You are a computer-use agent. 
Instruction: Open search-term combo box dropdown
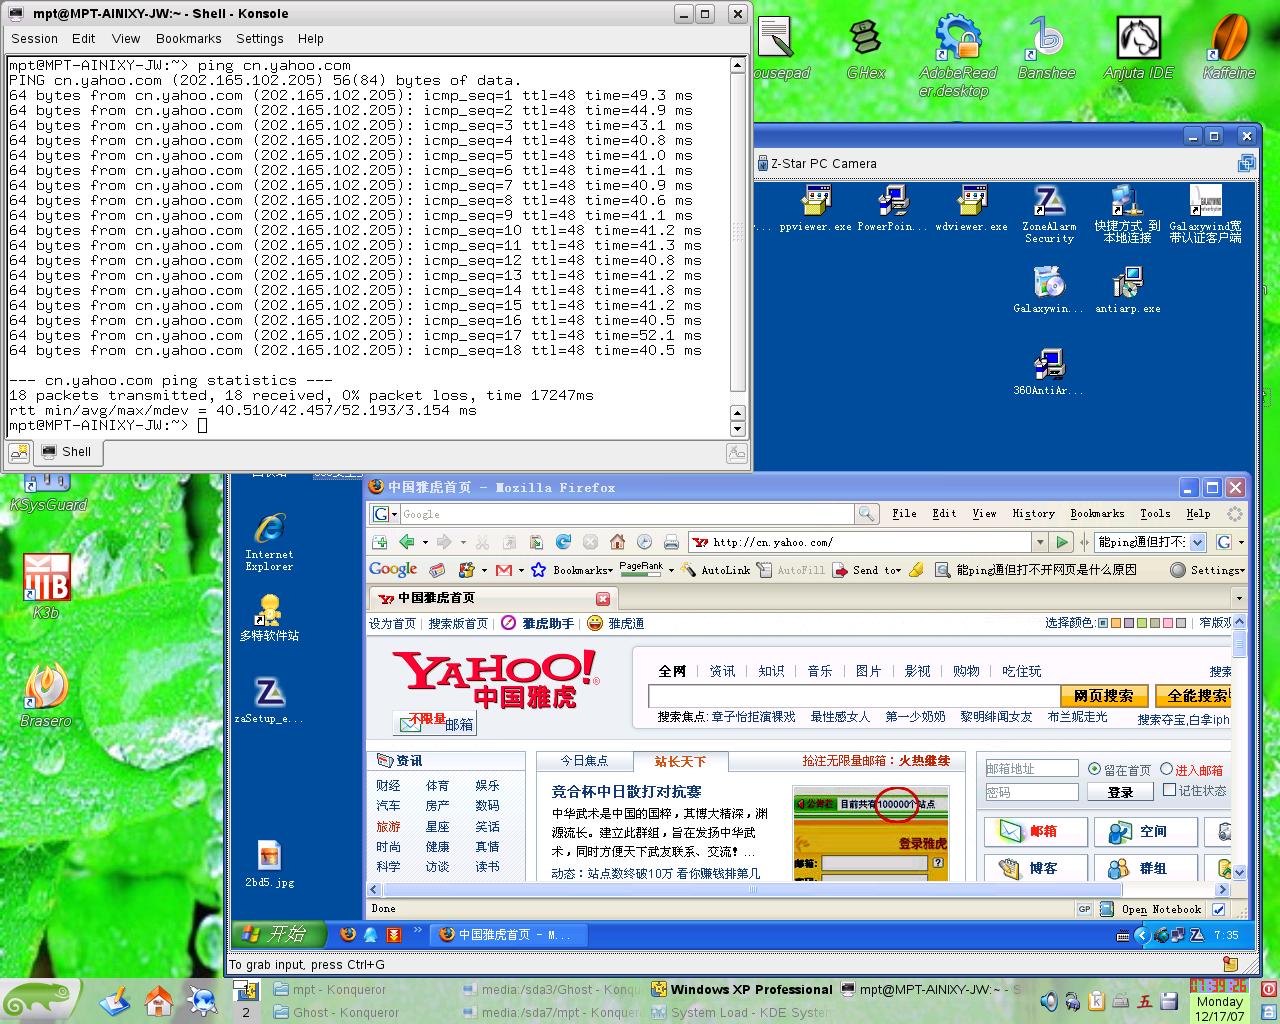1198,542
